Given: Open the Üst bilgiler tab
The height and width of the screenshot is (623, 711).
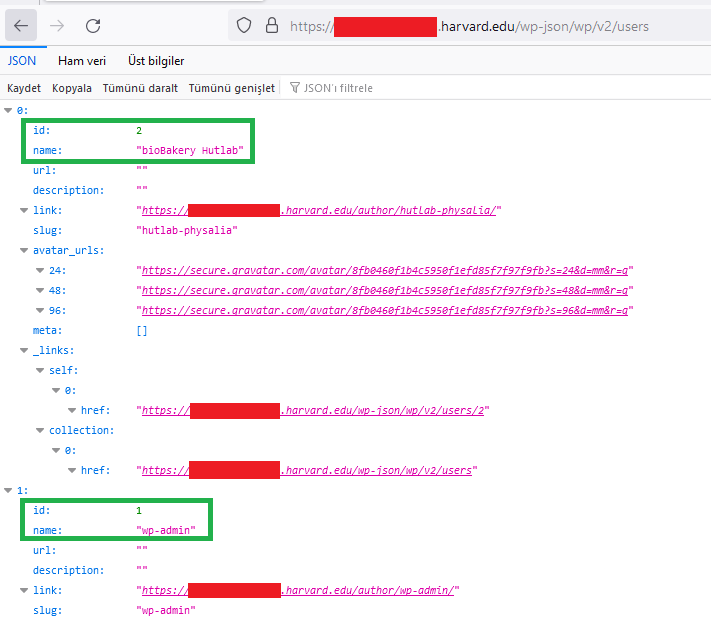Looking at the screenshot, I should coord(156,61).
